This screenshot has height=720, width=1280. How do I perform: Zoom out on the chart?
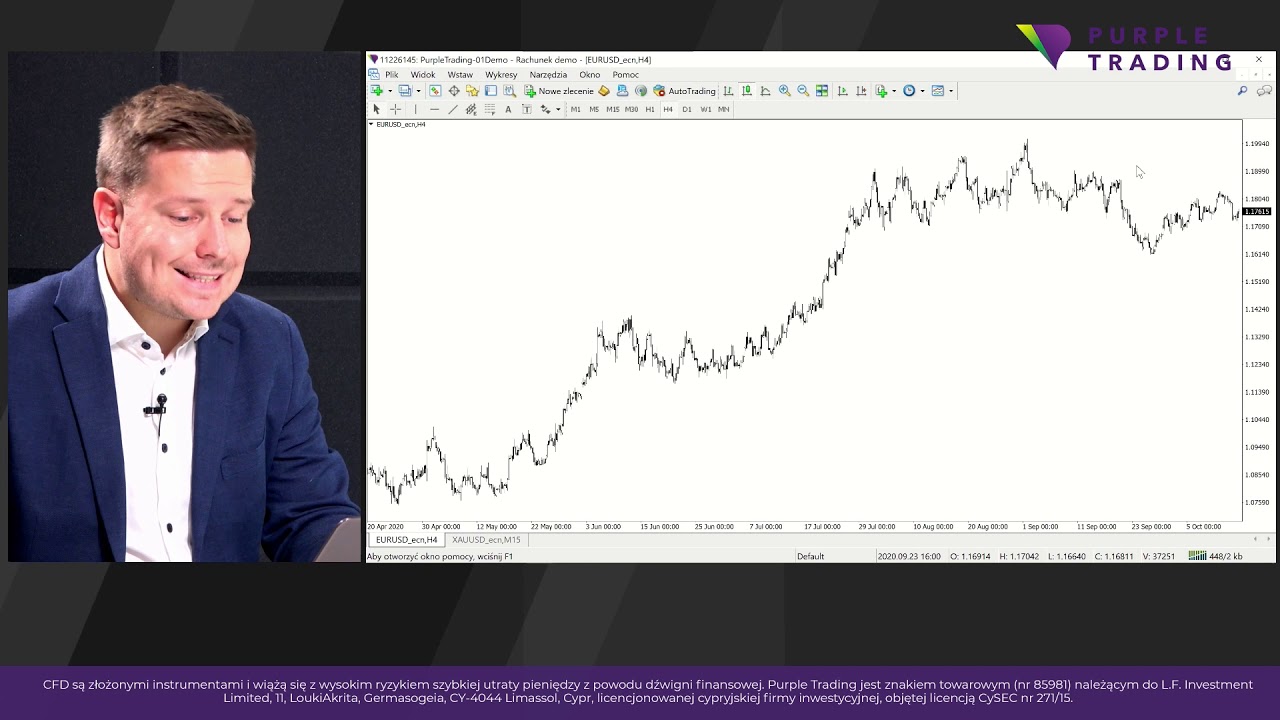coord(803,91)
